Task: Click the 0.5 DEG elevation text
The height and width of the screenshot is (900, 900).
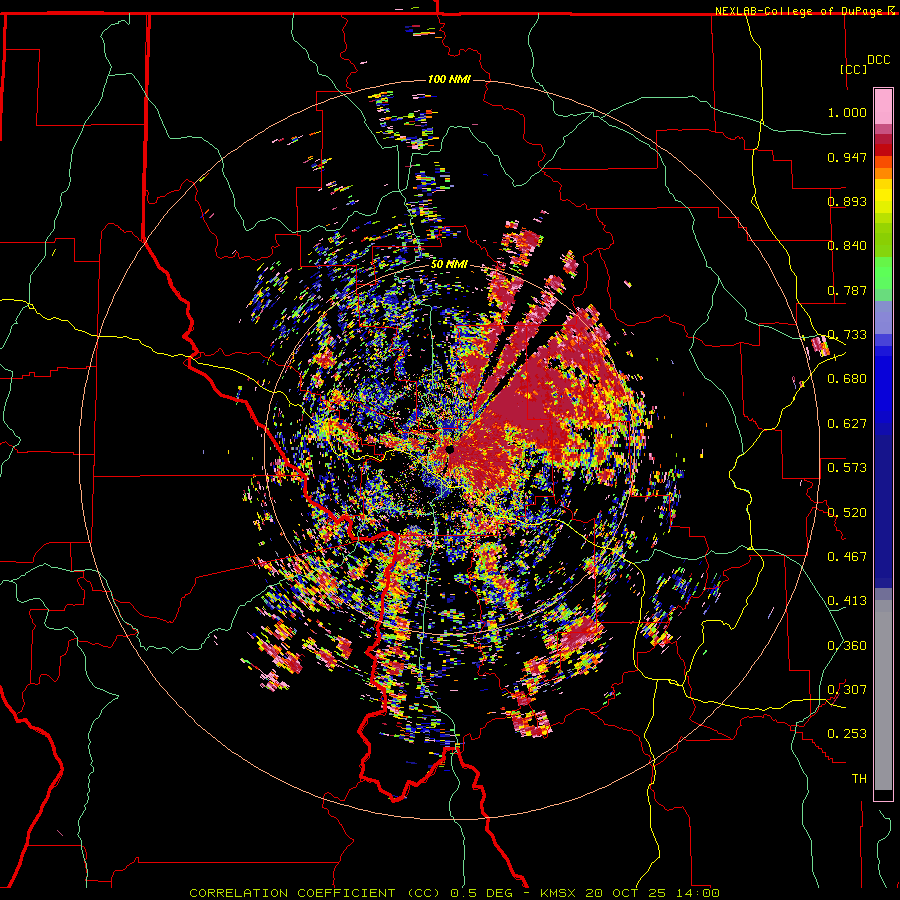Action: pyautogui.click(x=481, y=893)
